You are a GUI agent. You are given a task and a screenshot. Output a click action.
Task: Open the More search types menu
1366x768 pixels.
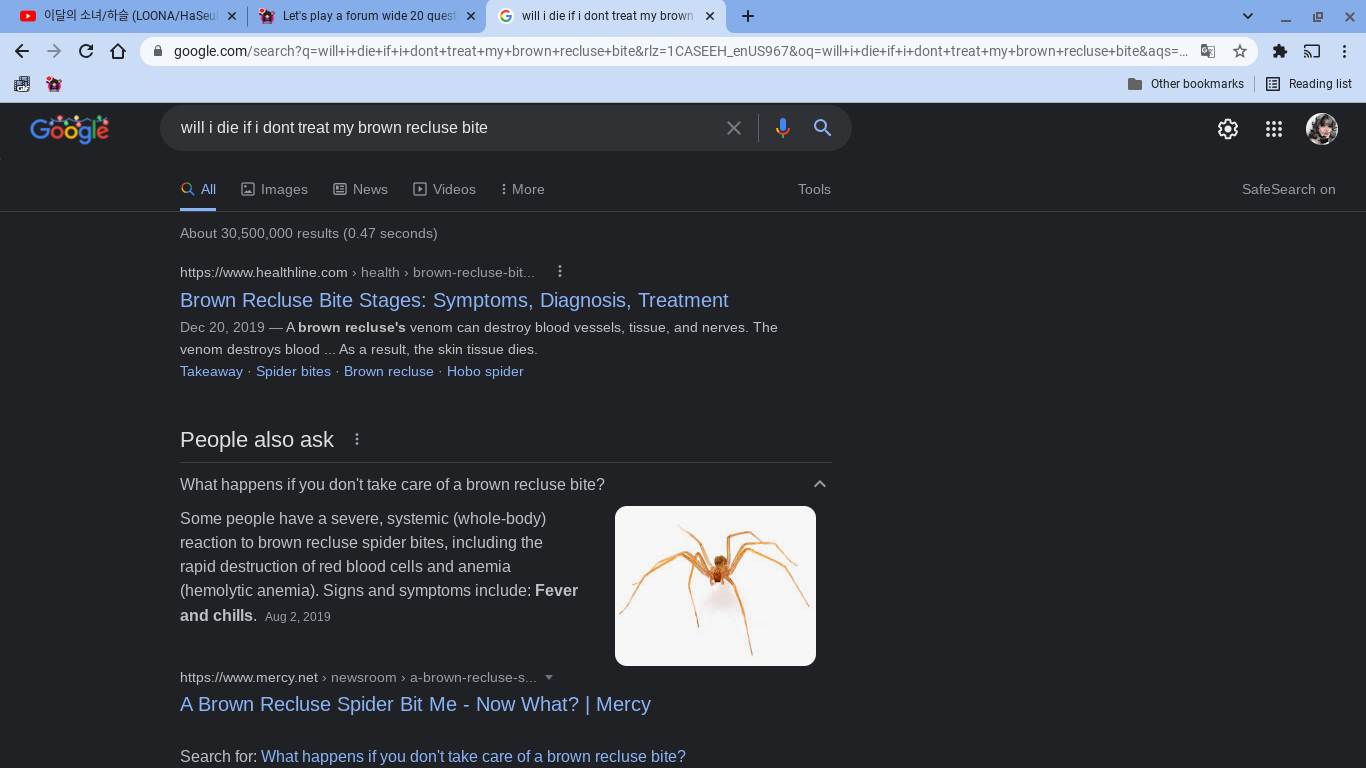click(522, 189)
